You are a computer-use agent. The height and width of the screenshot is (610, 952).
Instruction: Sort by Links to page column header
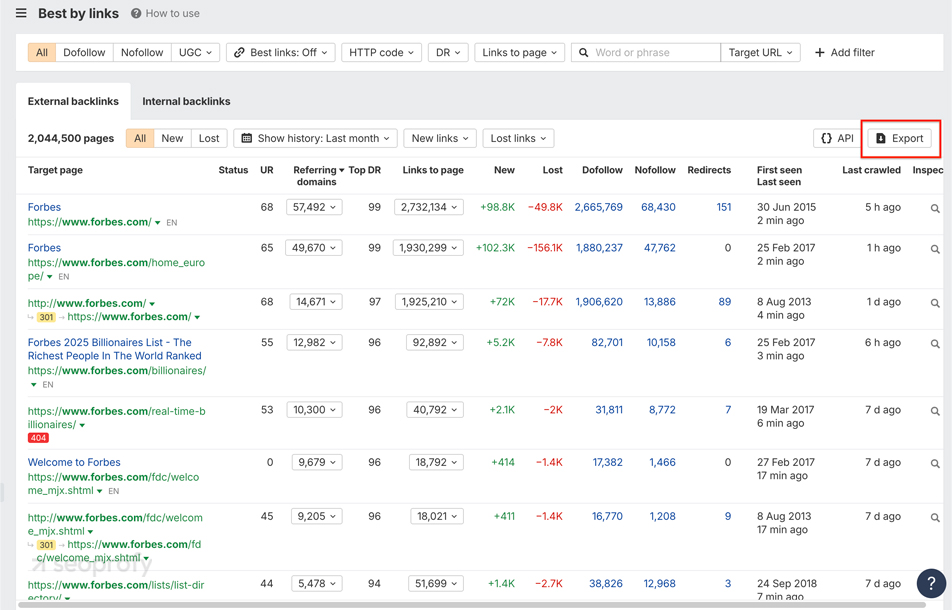(433, 170)
